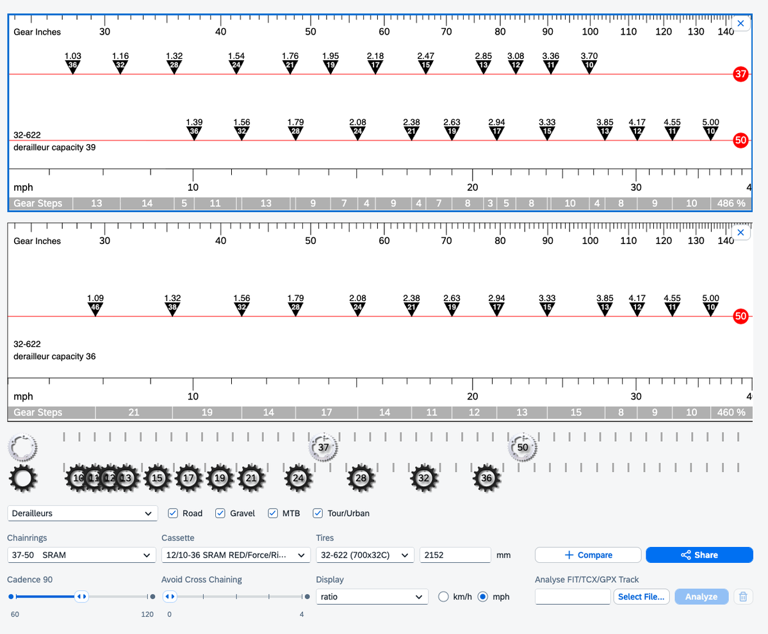Click the 50-tooth chainring gear icon
This screenshot has width=768, height=634.
pos(523,447)
